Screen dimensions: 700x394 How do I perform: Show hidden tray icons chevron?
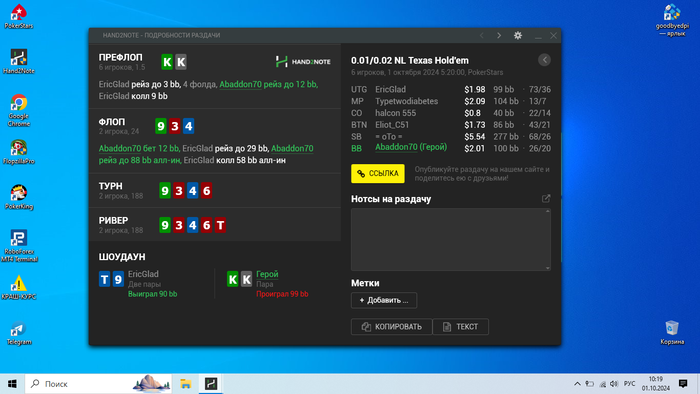(577, 384)
